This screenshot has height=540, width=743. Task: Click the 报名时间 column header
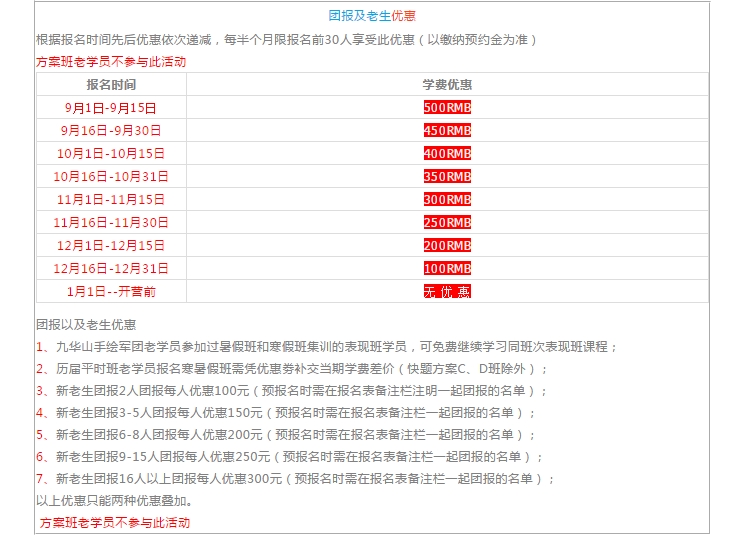(111, 85)
